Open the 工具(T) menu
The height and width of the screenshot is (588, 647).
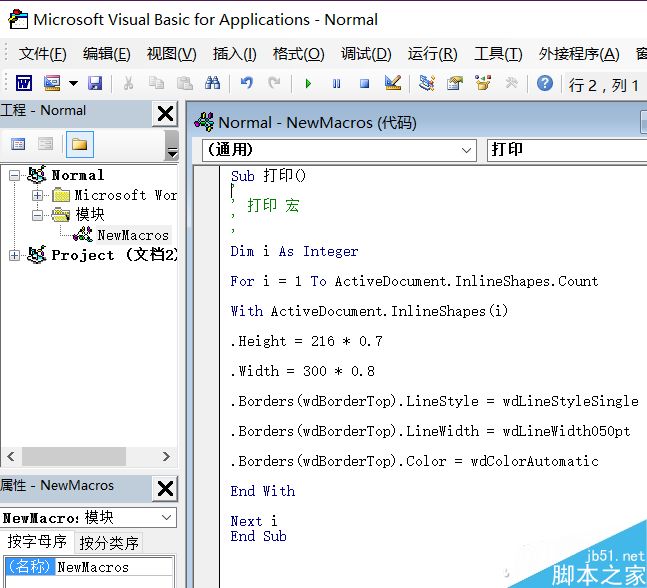click(x=498, y=54)
